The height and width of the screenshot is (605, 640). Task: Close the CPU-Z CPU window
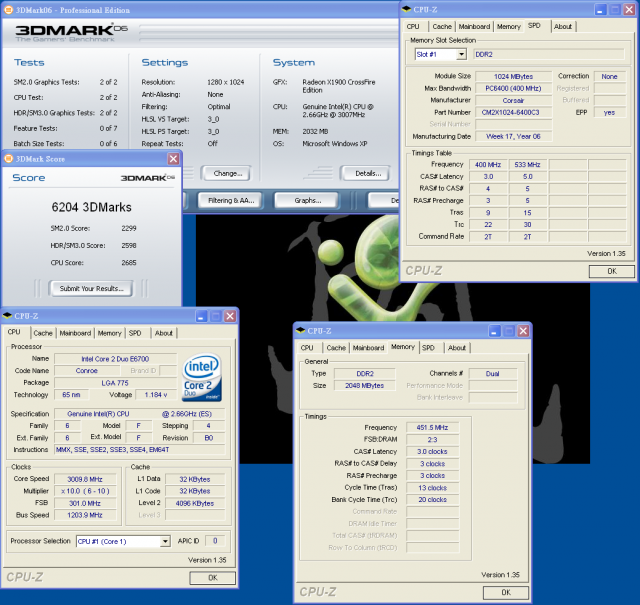(x=230, y=316)
